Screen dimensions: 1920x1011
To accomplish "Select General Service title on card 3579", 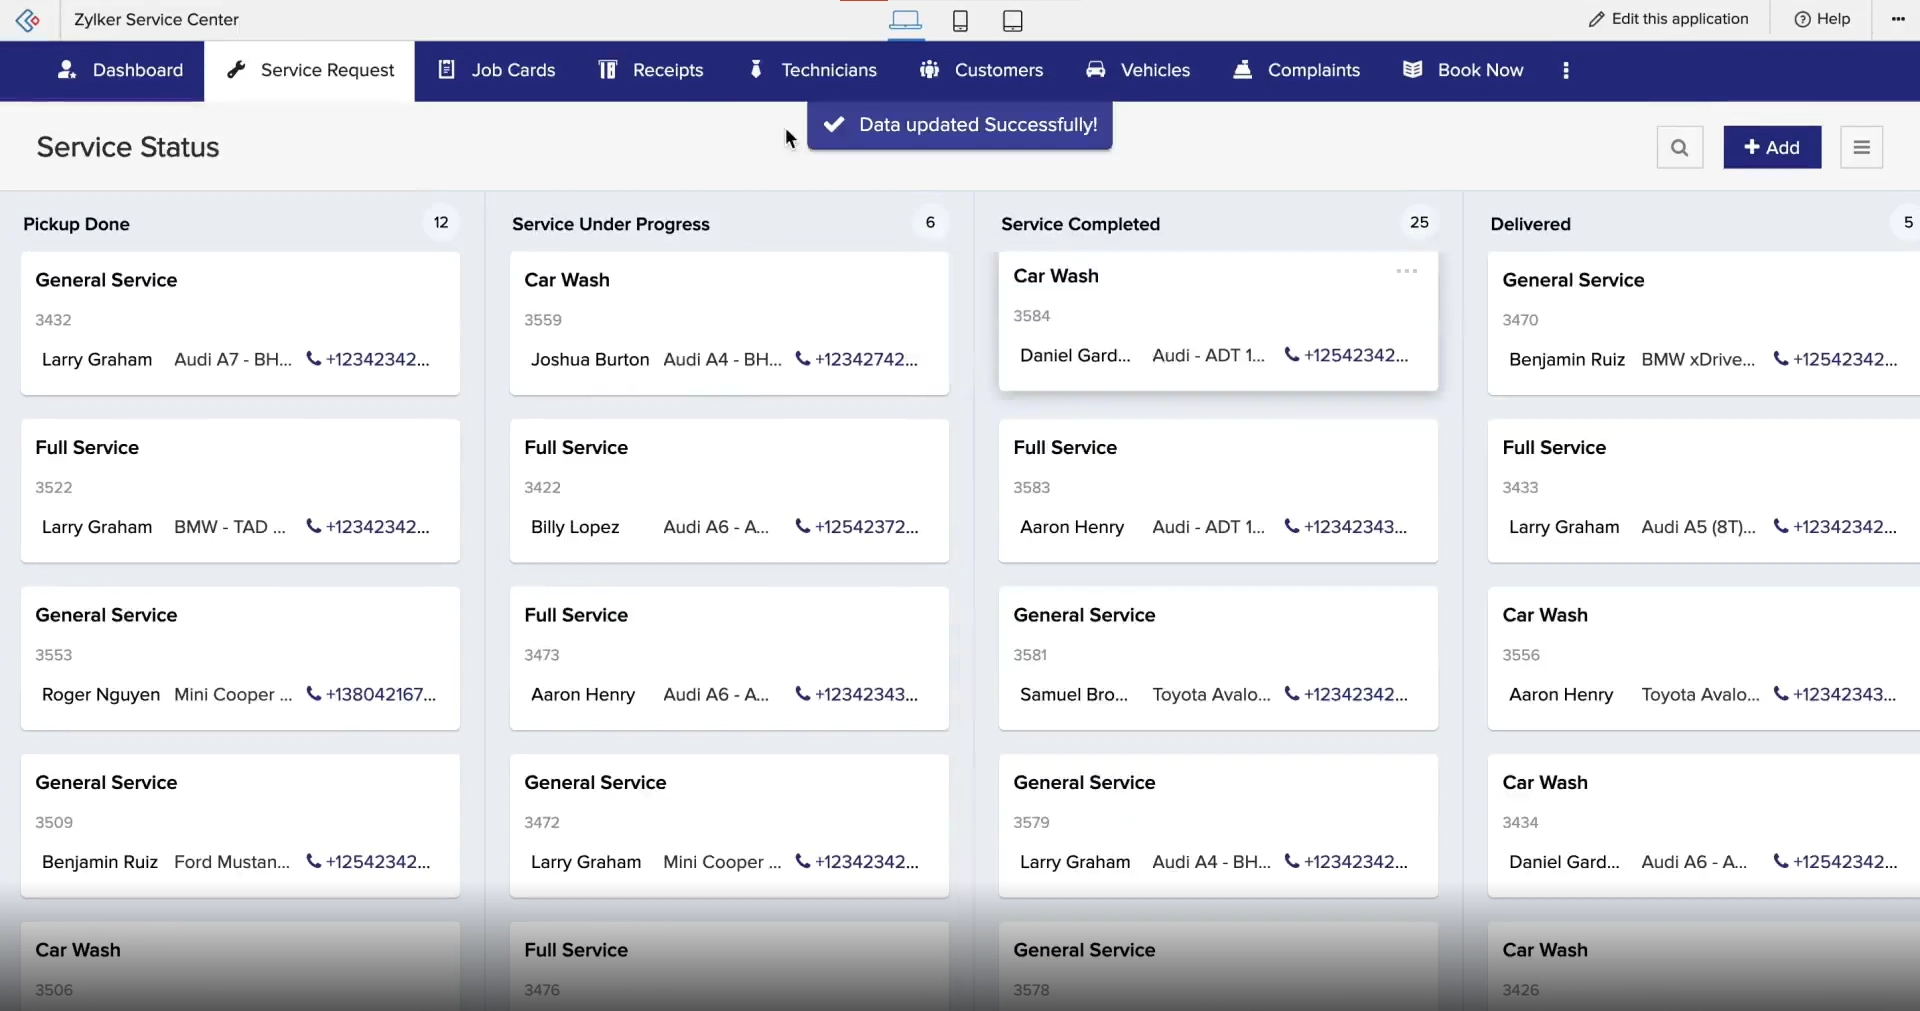I will pos(1084,783).
